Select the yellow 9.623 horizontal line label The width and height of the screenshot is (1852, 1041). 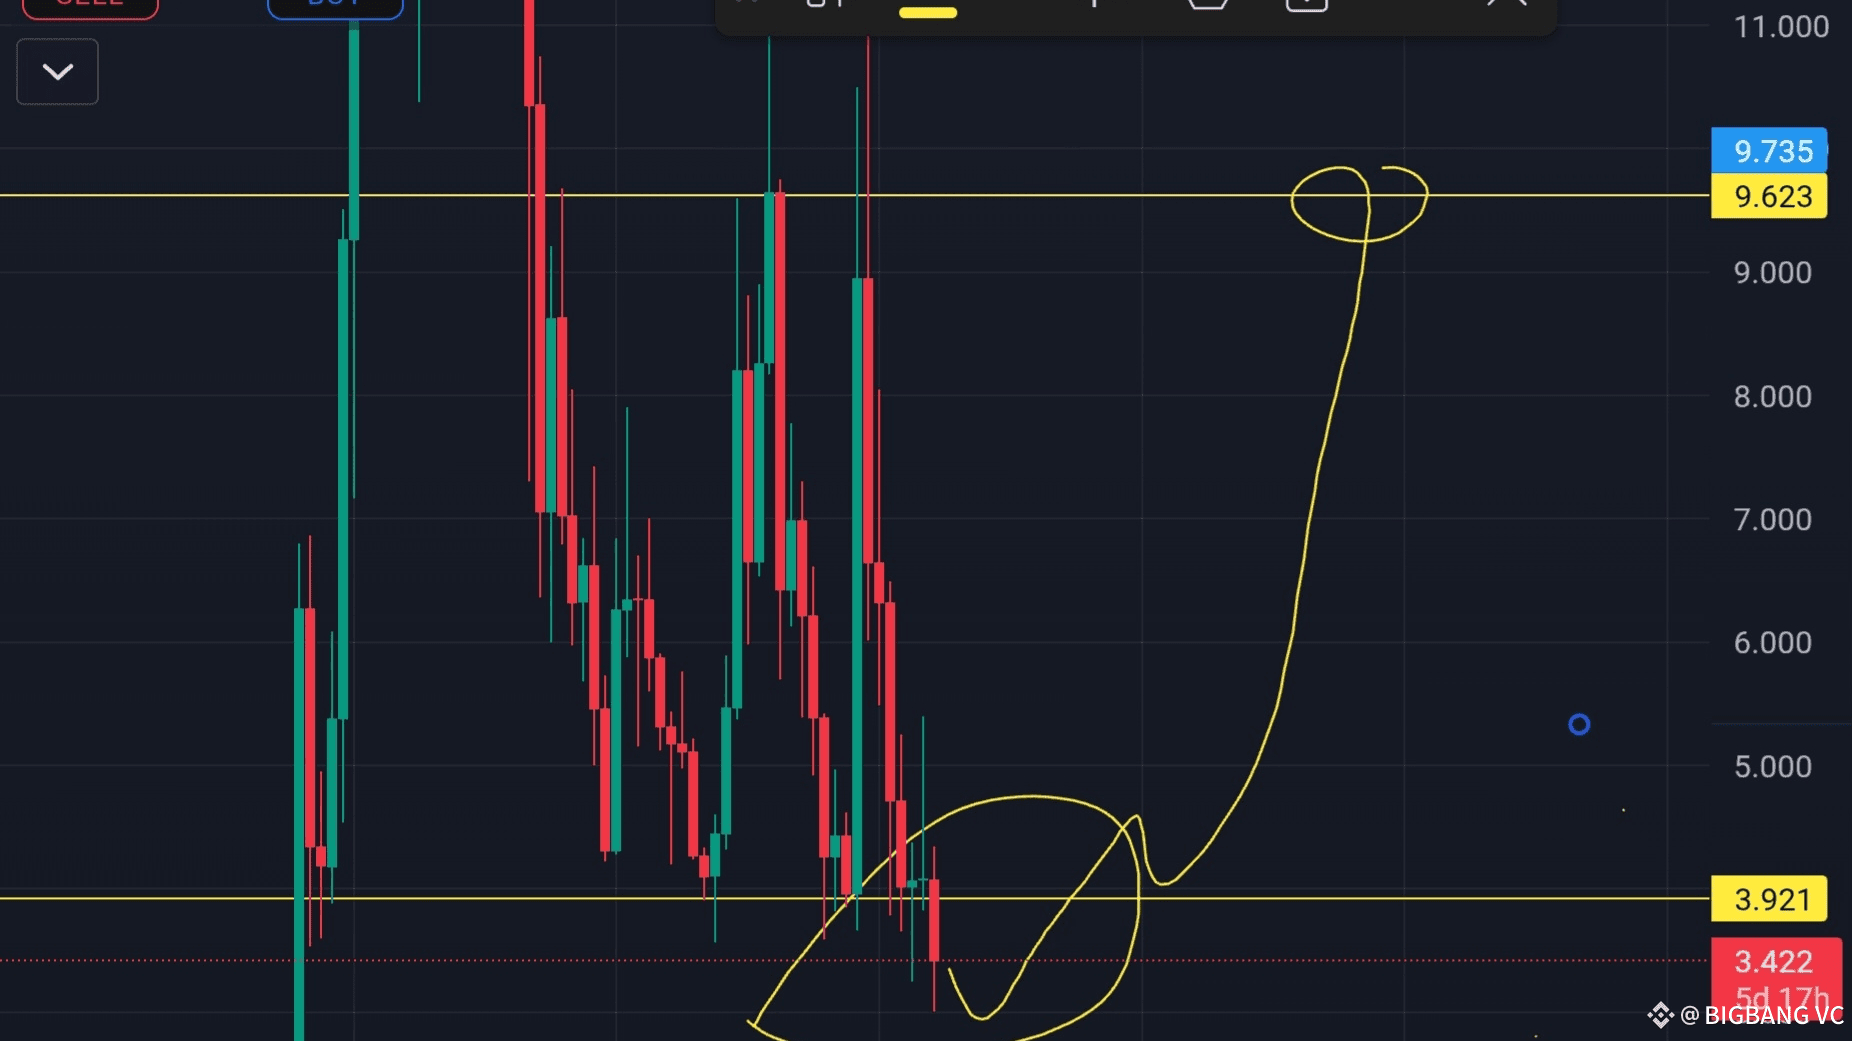point(1769,196)
